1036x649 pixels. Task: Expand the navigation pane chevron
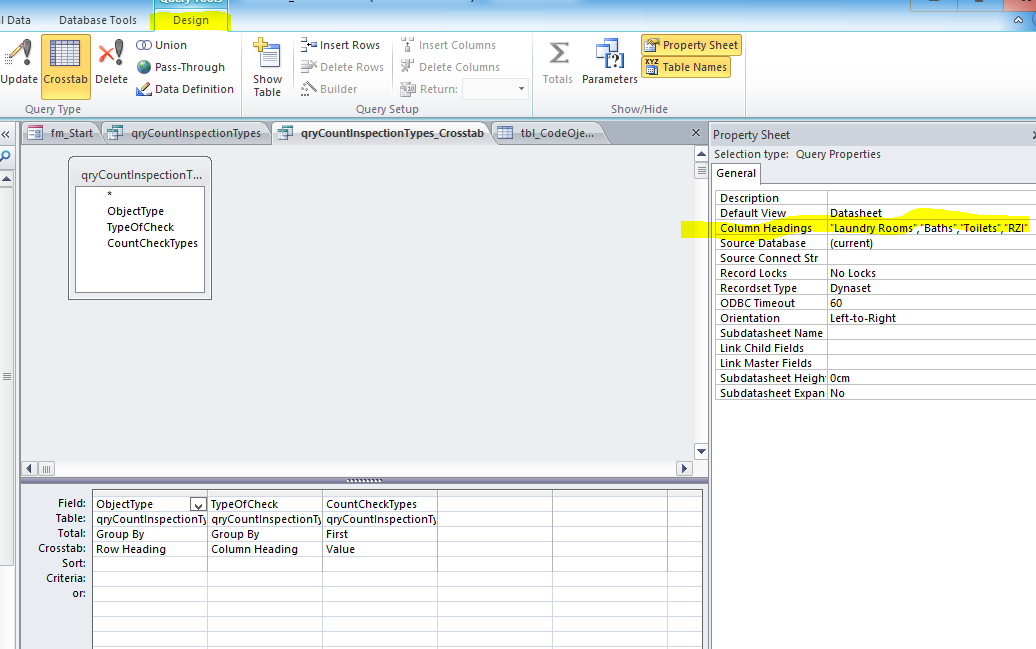point(5,134)
